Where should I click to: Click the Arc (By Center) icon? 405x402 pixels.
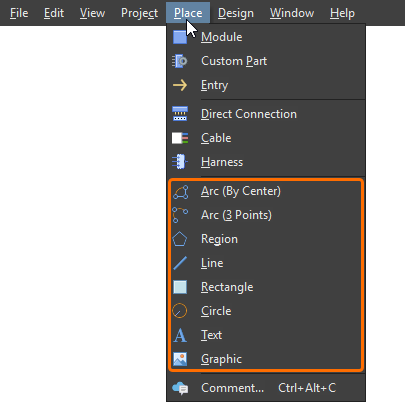click(180, 192)
